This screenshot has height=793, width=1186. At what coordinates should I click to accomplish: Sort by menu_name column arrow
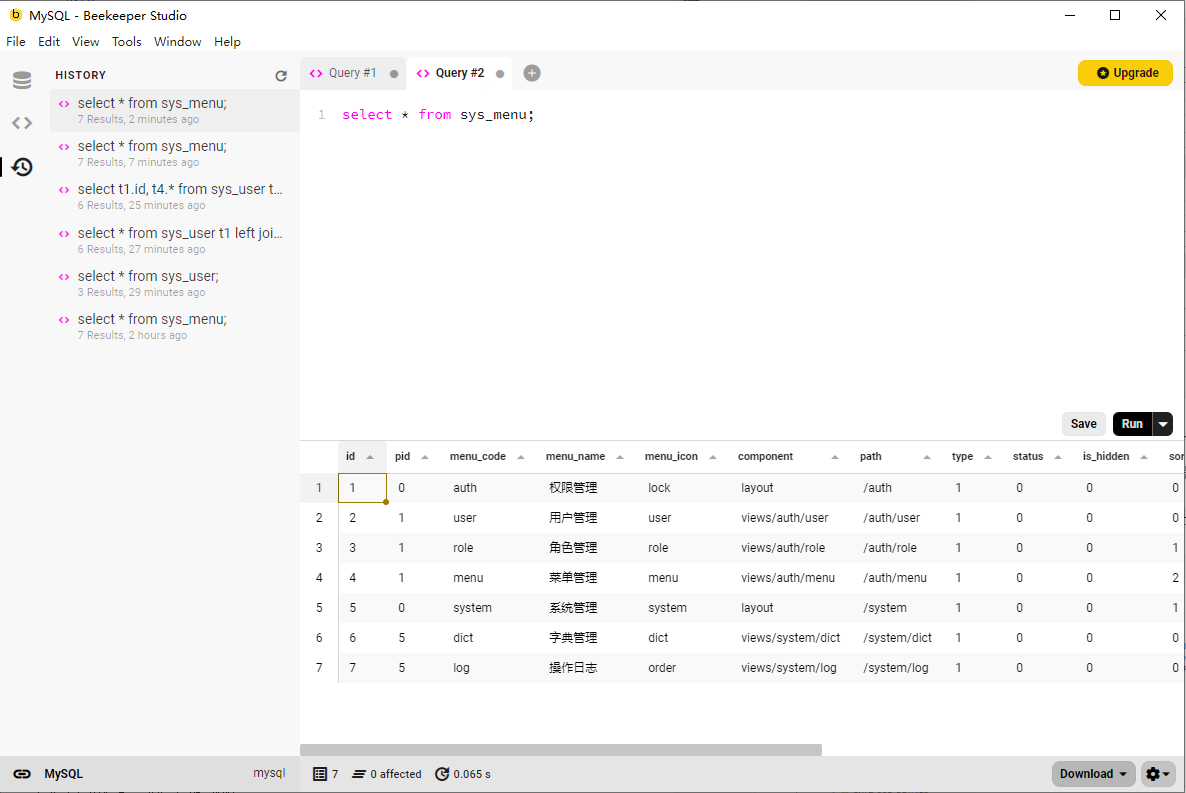[x=618, y=457]
